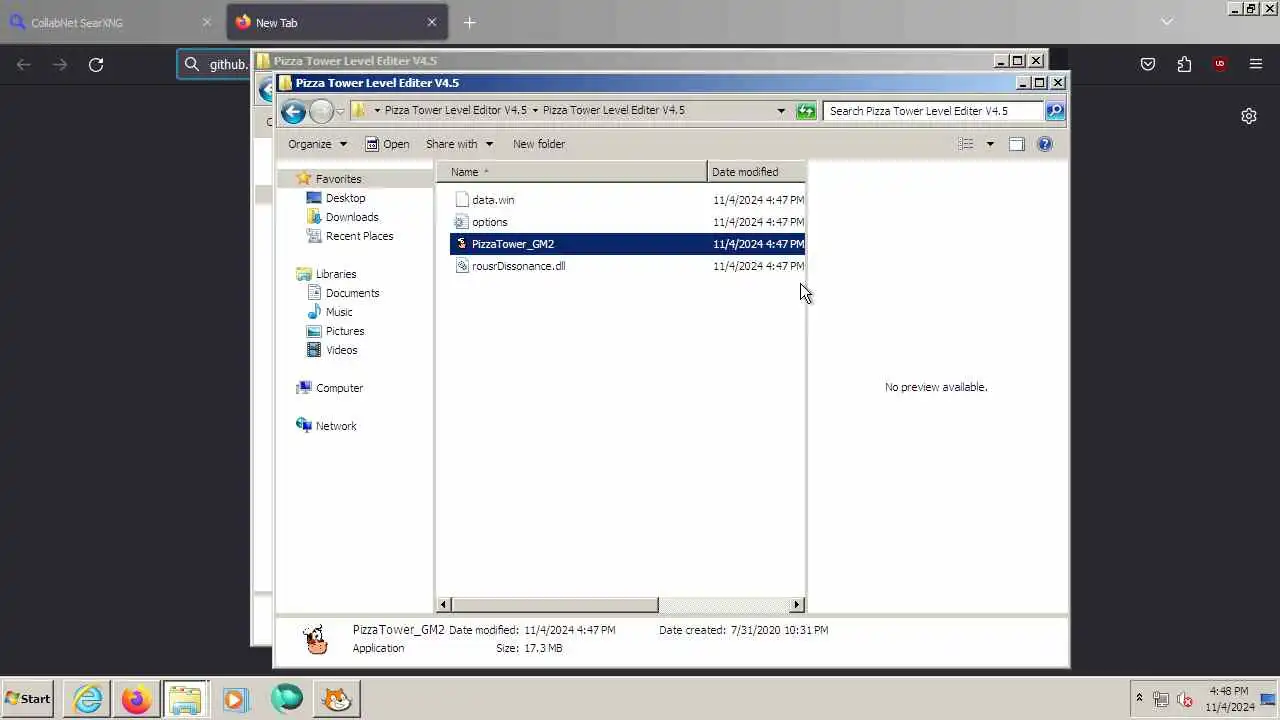Screen dimensions: 1280x720
Task: Click the folder icon in the address bar
Action: 359,110
